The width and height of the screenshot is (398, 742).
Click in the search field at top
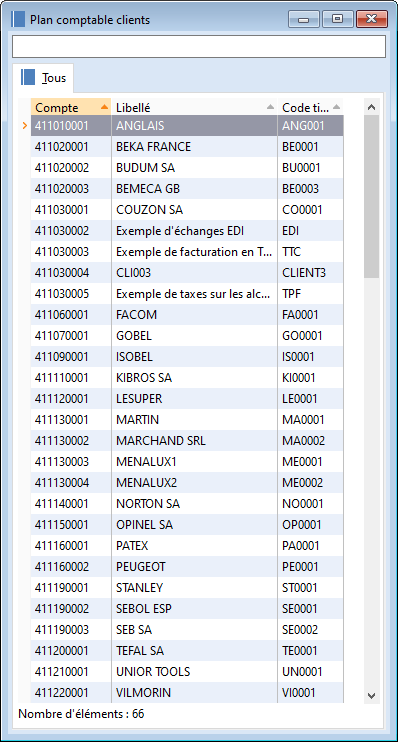199,46
